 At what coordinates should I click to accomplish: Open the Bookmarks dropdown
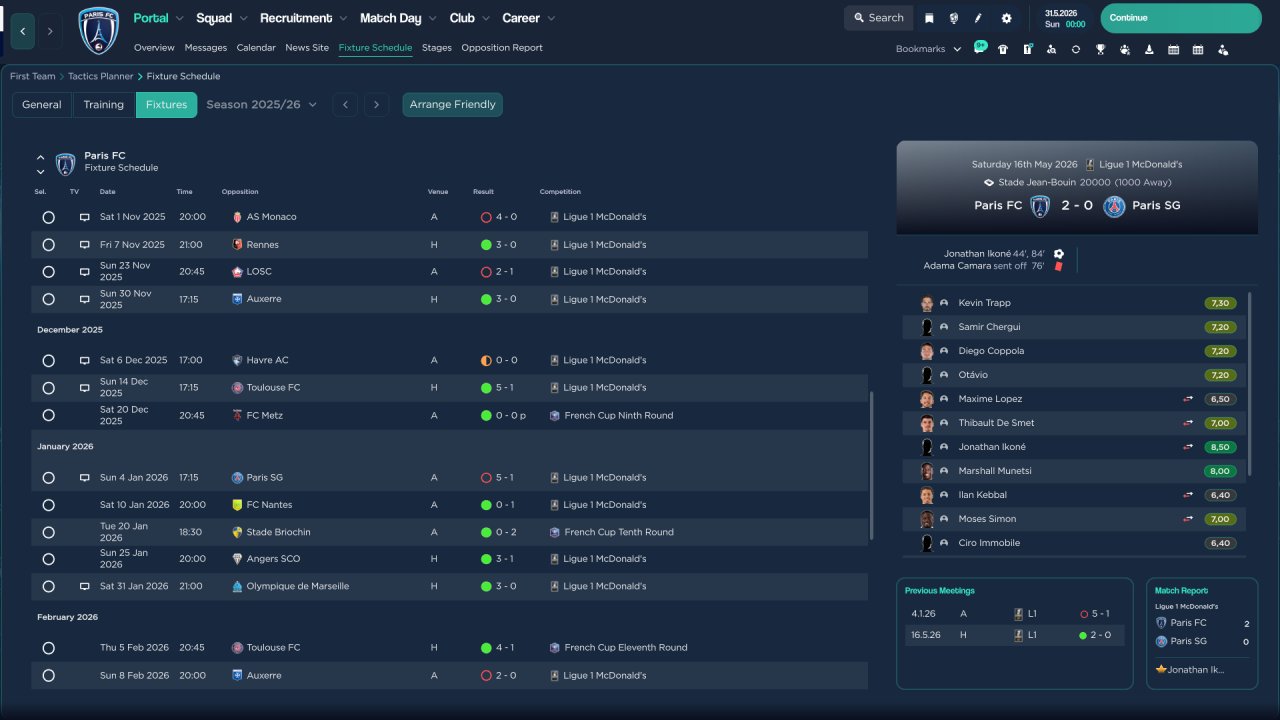point(928,49)
